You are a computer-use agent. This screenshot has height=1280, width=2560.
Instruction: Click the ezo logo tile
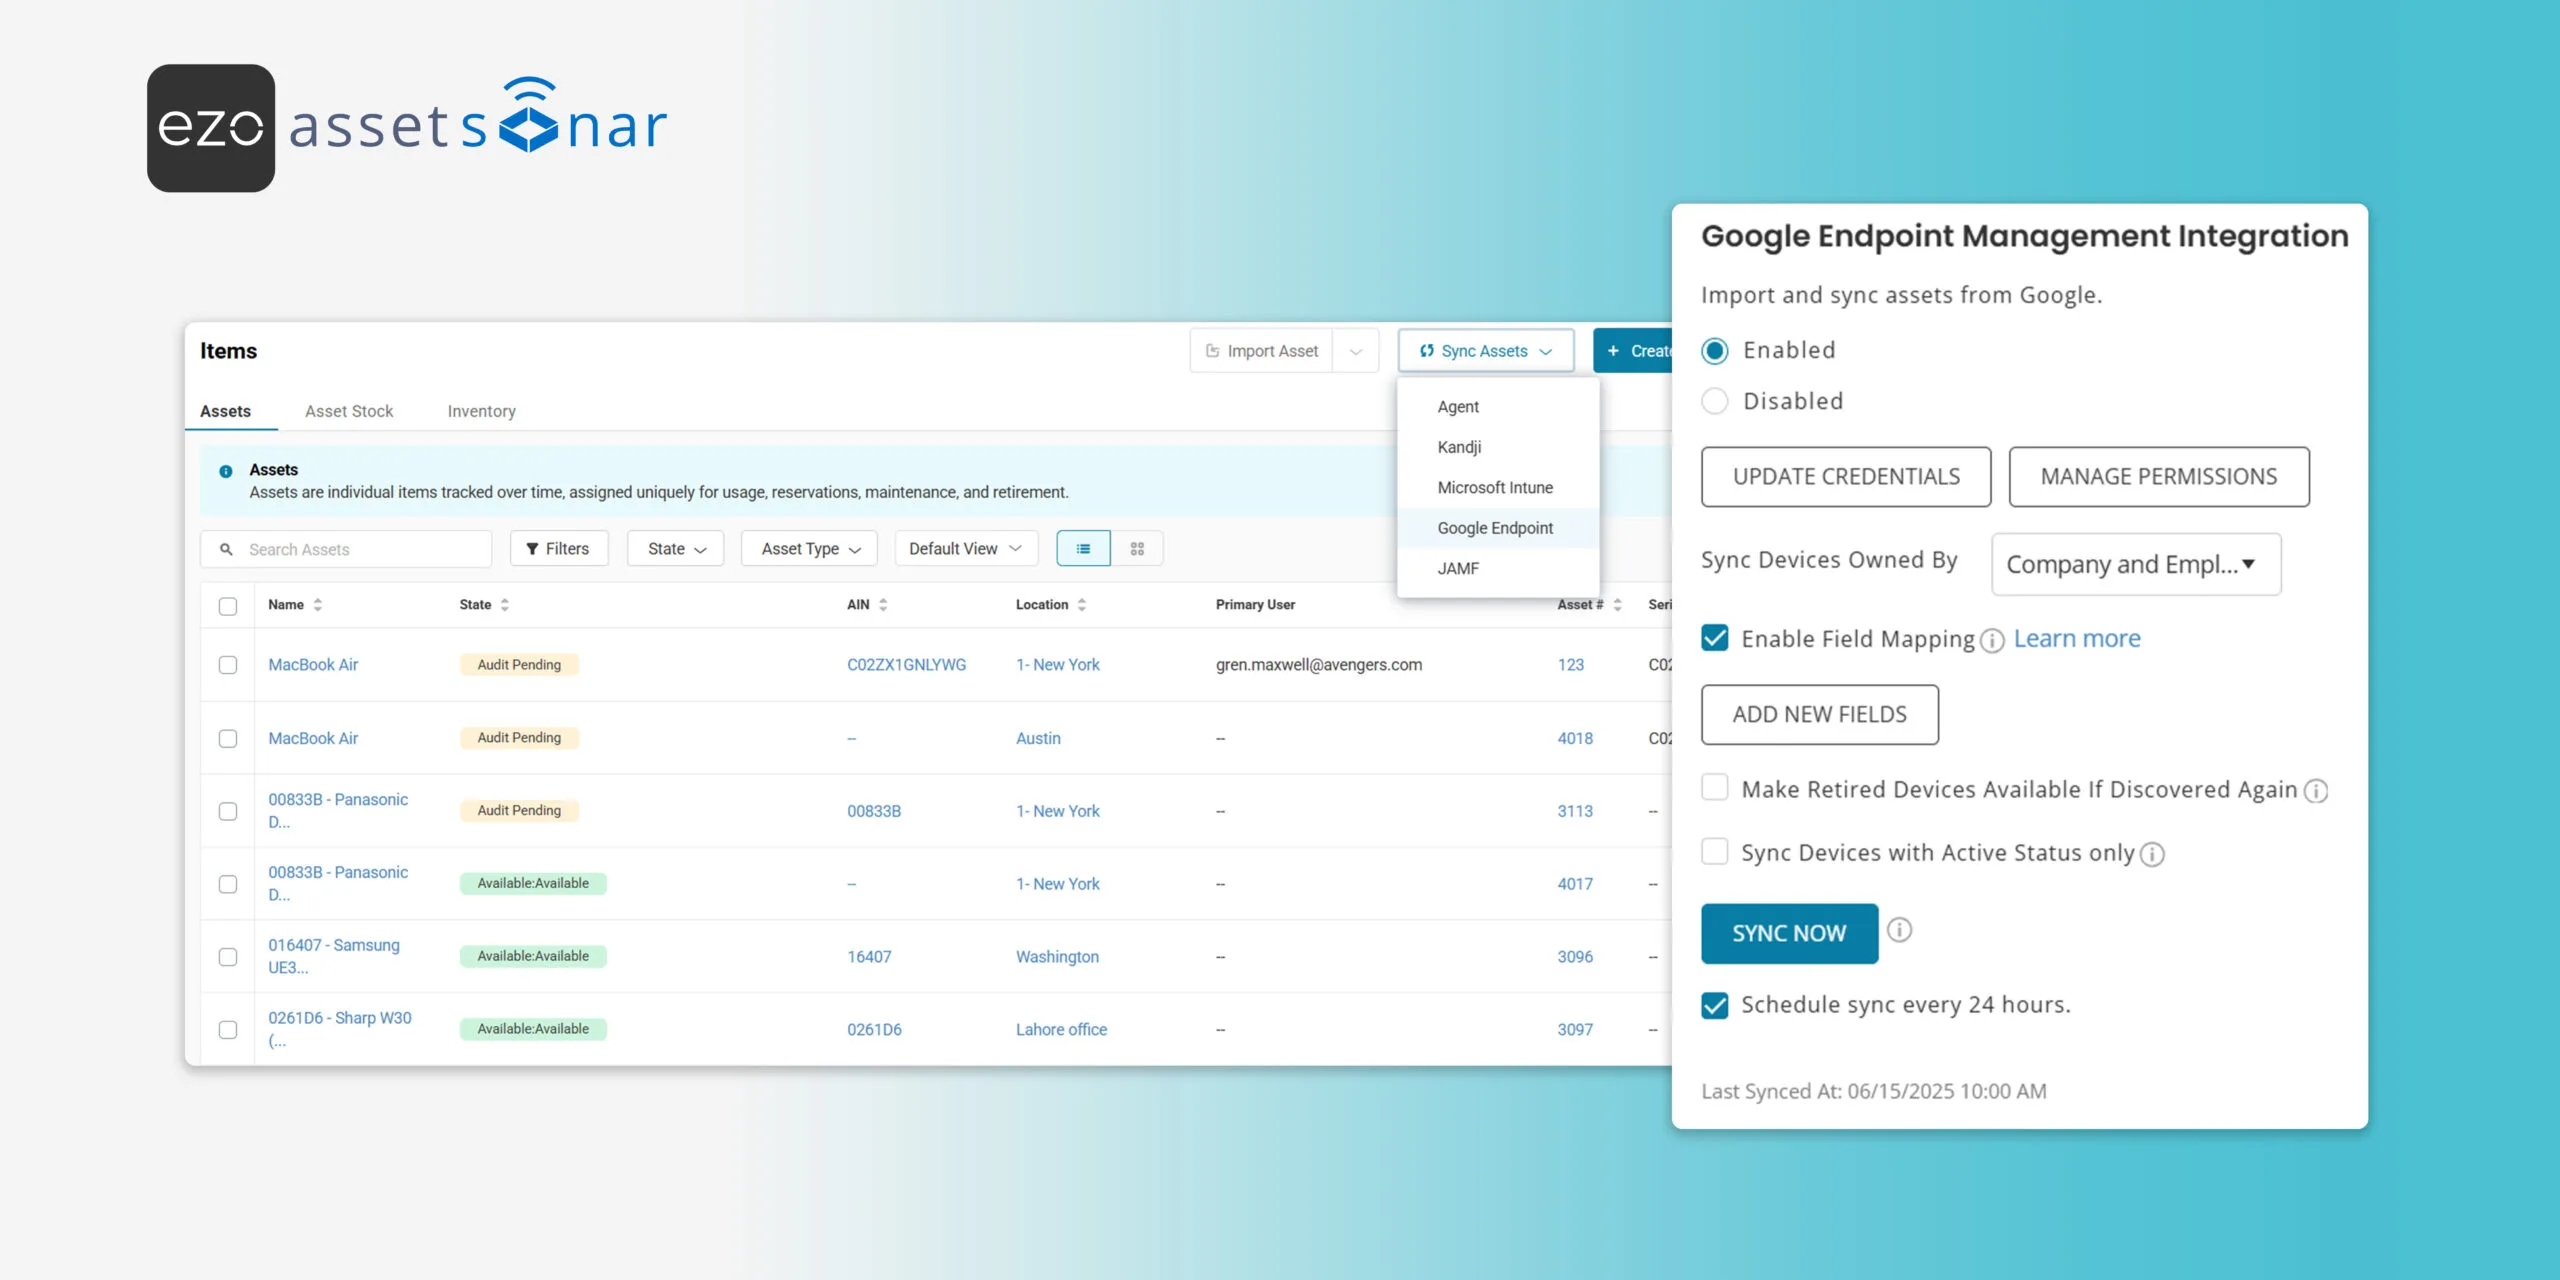coord(211,128)
